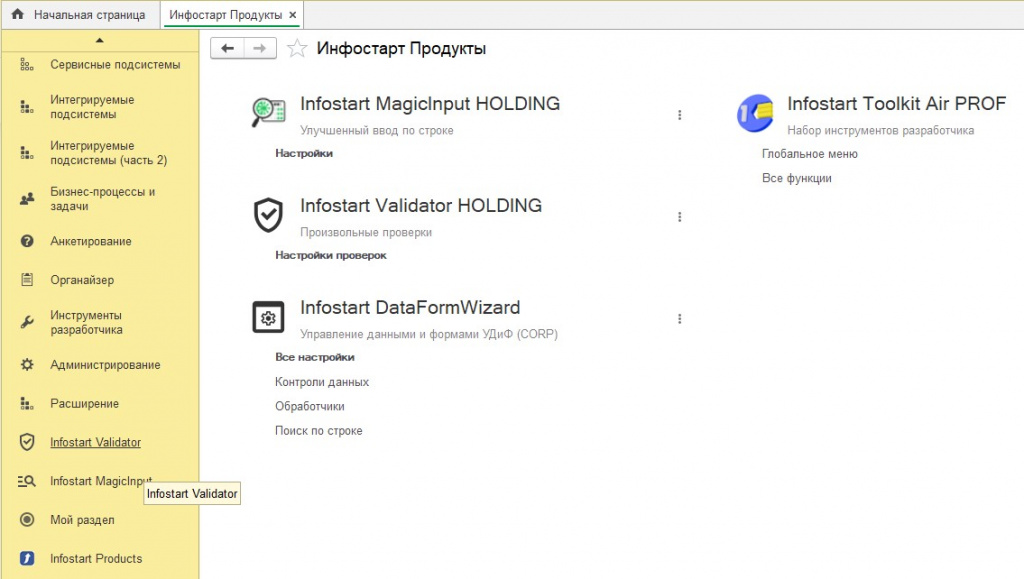Open Все функции link
The image size is (1024, 579).
[797, 178]
